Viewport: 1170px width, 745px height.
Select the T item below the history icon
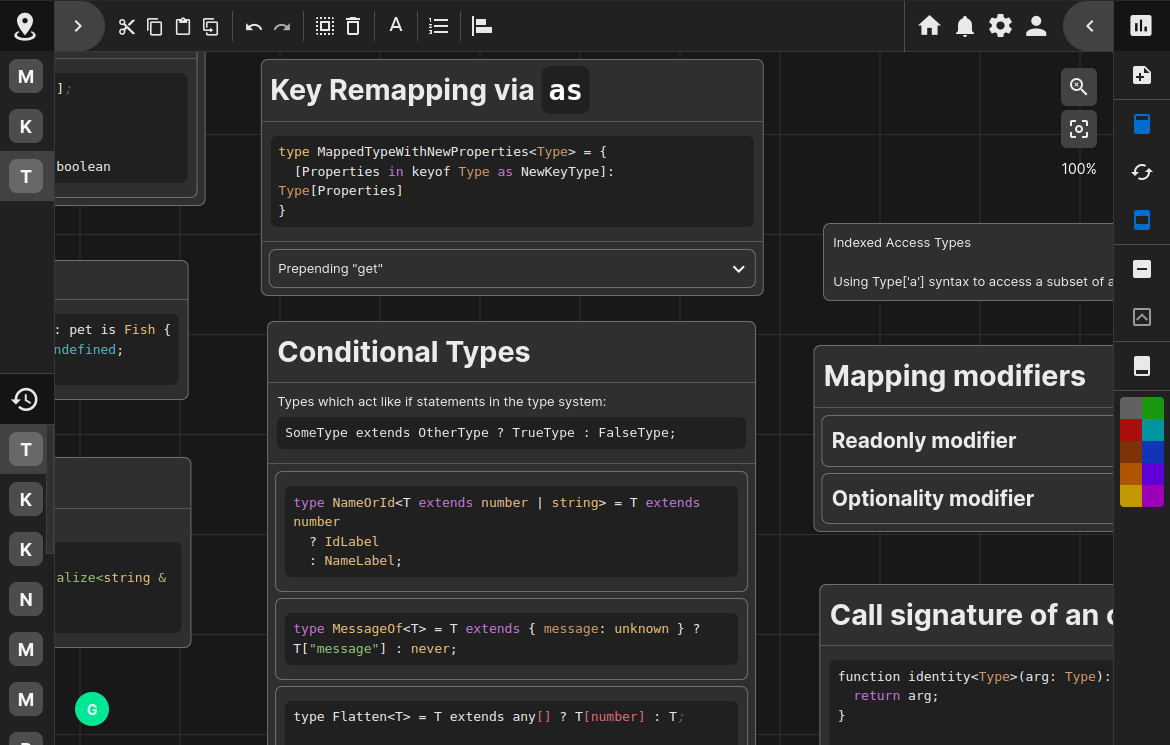pyautogui.click(x=25, y=449)
